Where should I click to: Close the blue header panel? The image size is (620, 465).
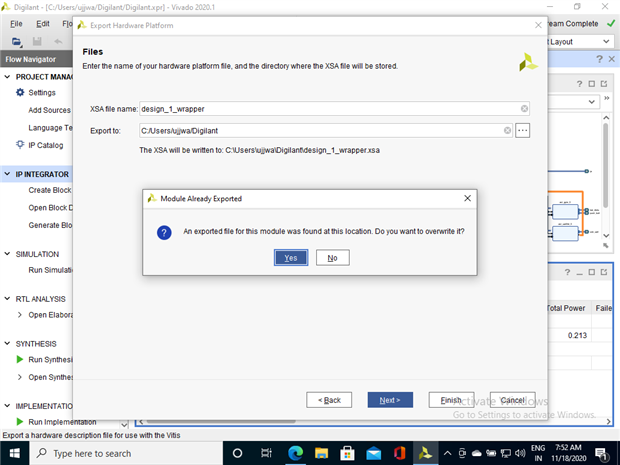(612, 59)
